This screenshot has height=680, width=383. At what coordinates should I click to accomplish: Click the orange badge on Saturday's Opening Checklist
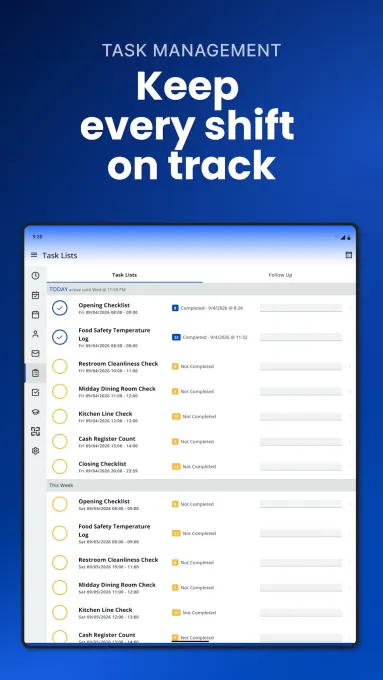[175, 504]
